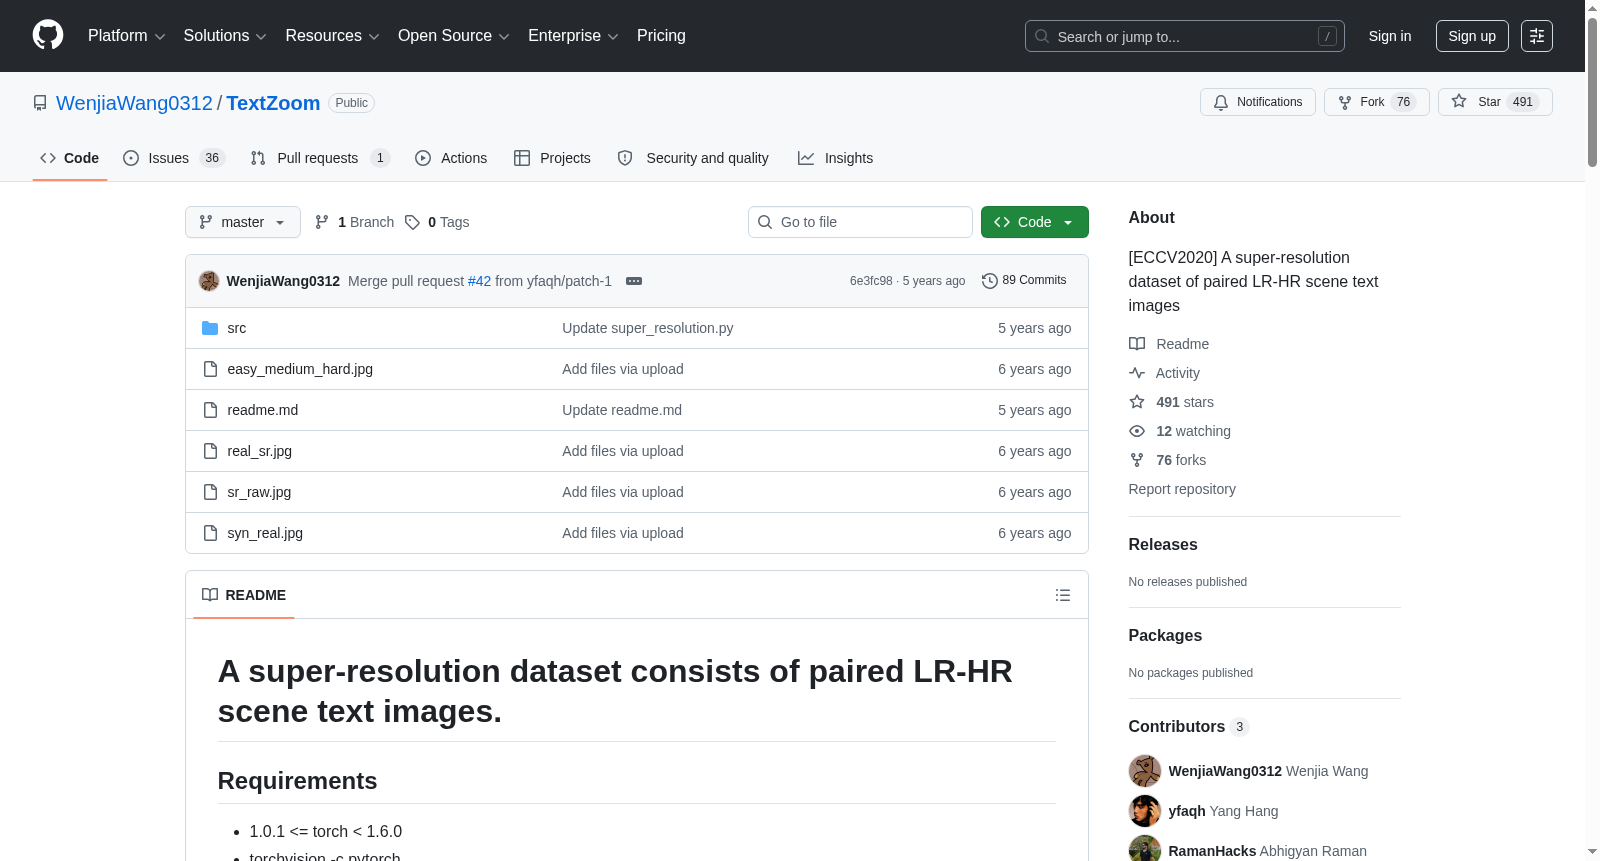
Task: Click the Sign up button
Action: click(1472, 36)
